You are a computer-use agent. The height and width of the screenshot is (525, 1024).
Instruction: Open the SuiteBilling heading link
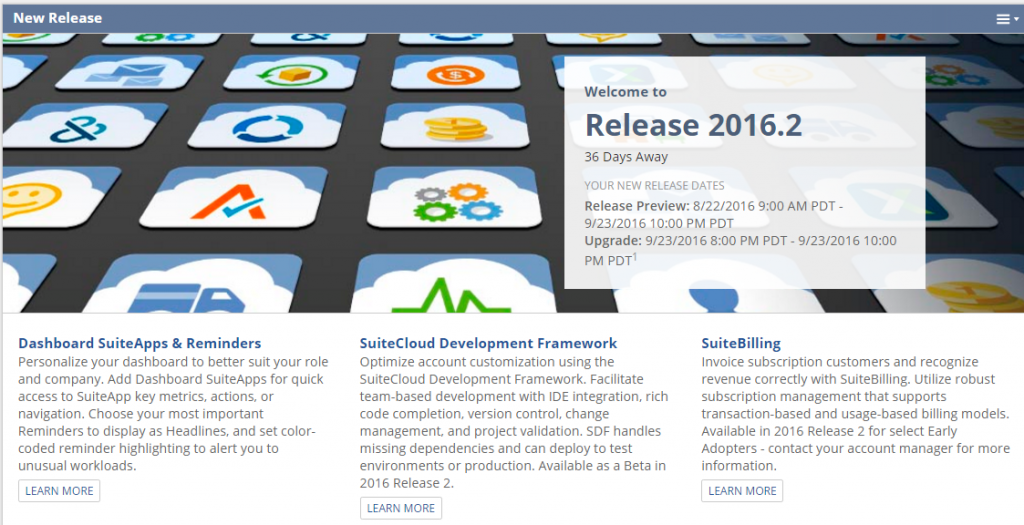tap(741, 343)
